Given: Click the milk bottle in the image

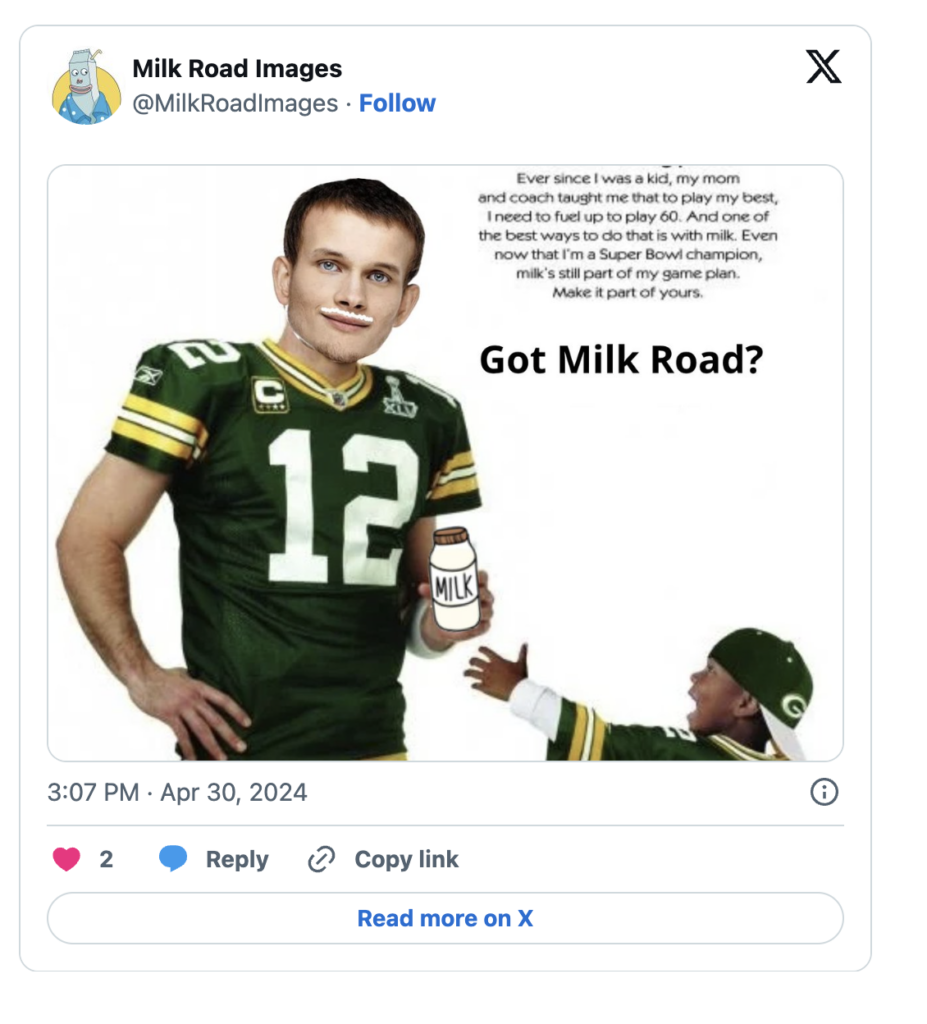Looking at the screenshot, I should tap(454, 580).
